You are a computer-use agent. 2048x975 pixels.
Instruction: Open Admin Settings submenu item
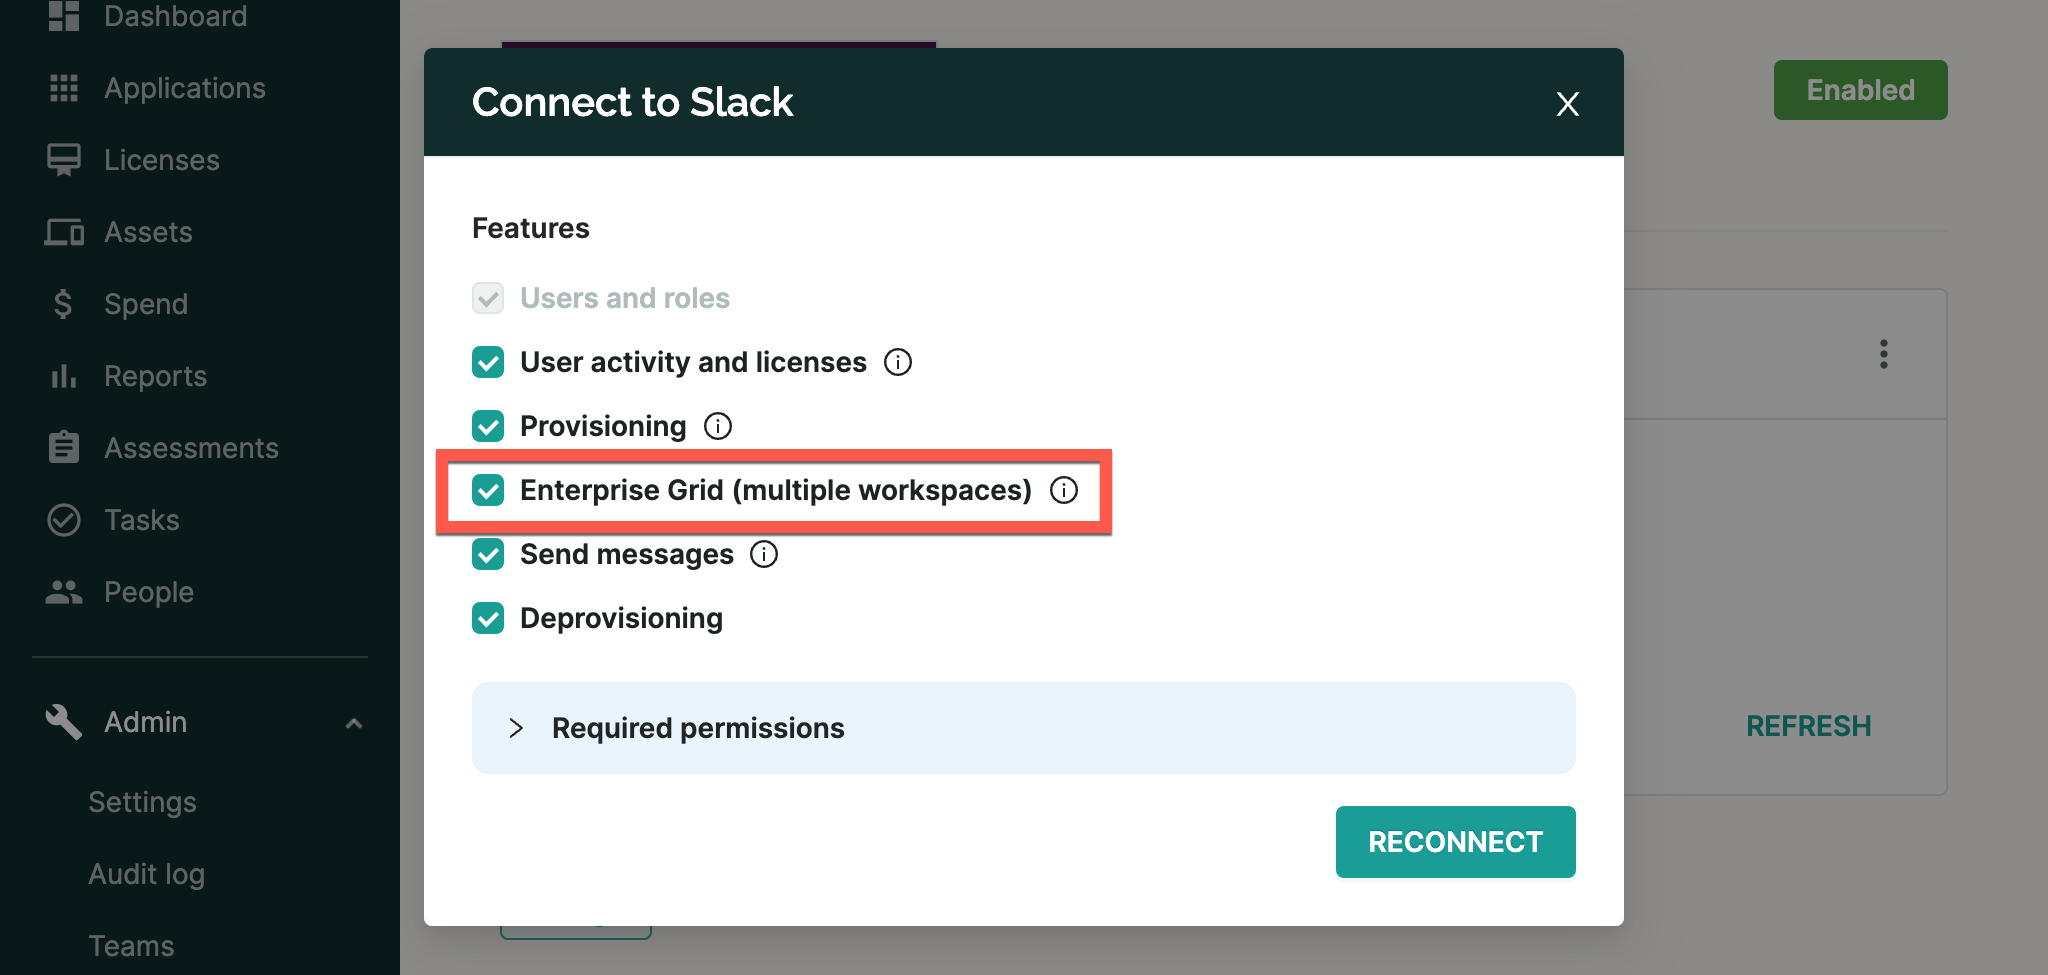coord(142,802)
